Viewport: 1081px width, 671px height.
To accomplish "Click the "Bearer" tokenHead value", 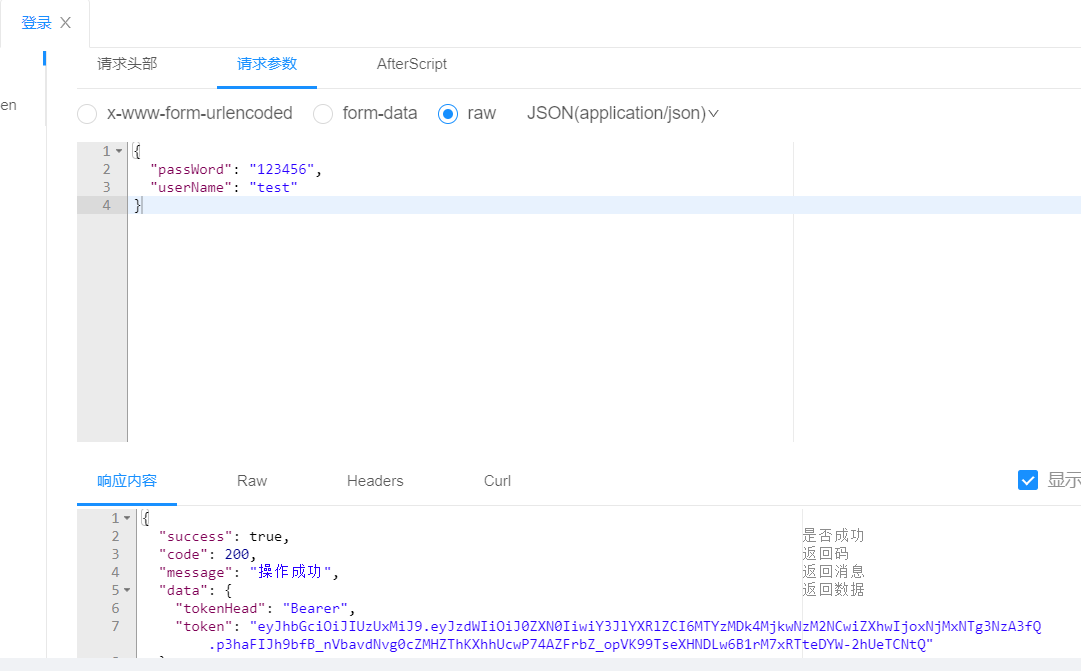I will 314,608.
